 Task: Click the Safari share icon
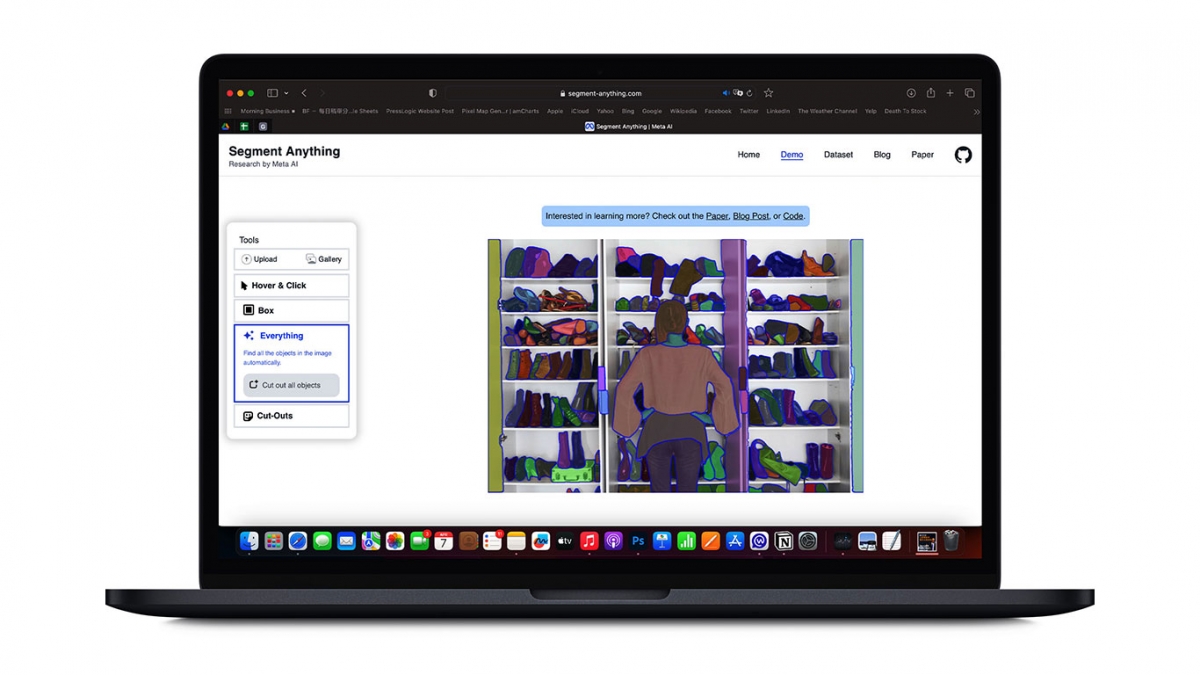click(x=930, y=93)
